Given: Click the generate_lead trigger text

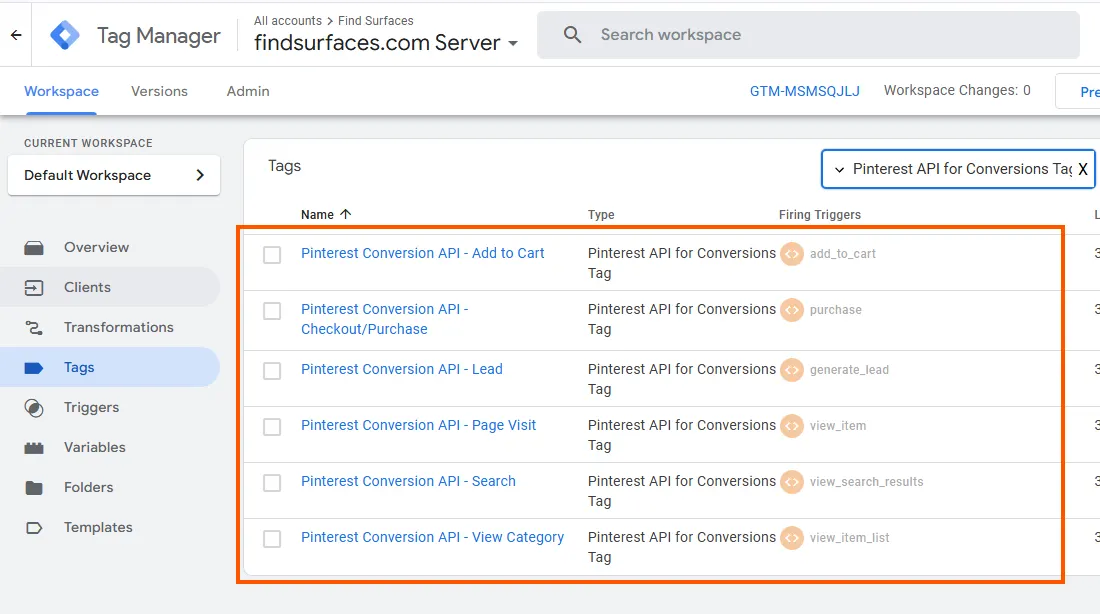Looking at the screenshot, I should tap(849, 370).
